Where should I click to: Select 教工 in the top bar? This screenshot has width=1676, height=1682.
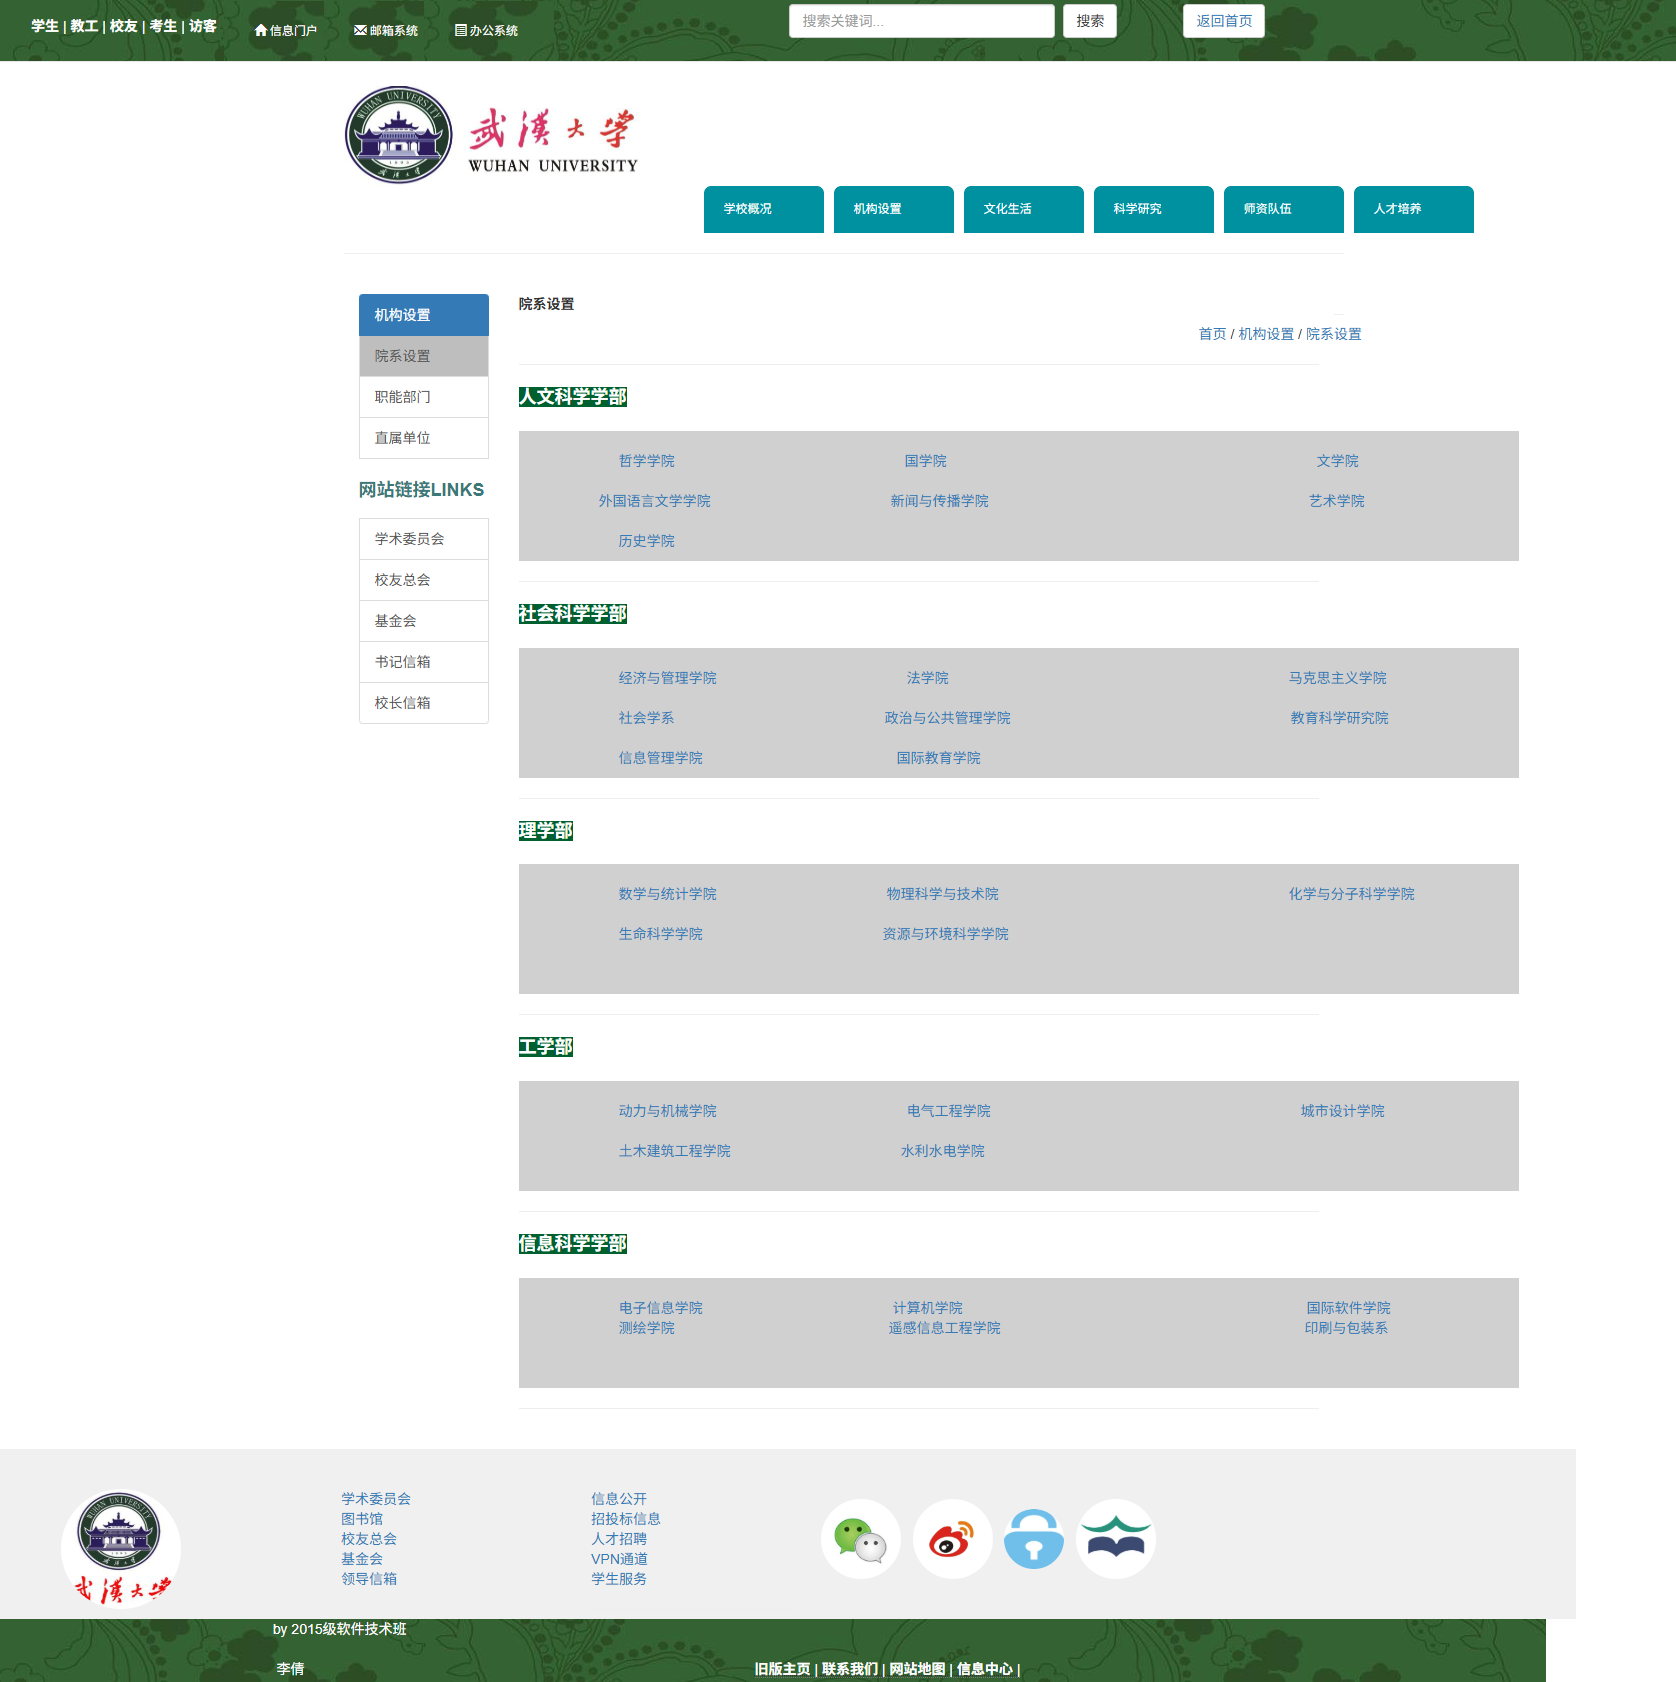(x=84, y=26)
